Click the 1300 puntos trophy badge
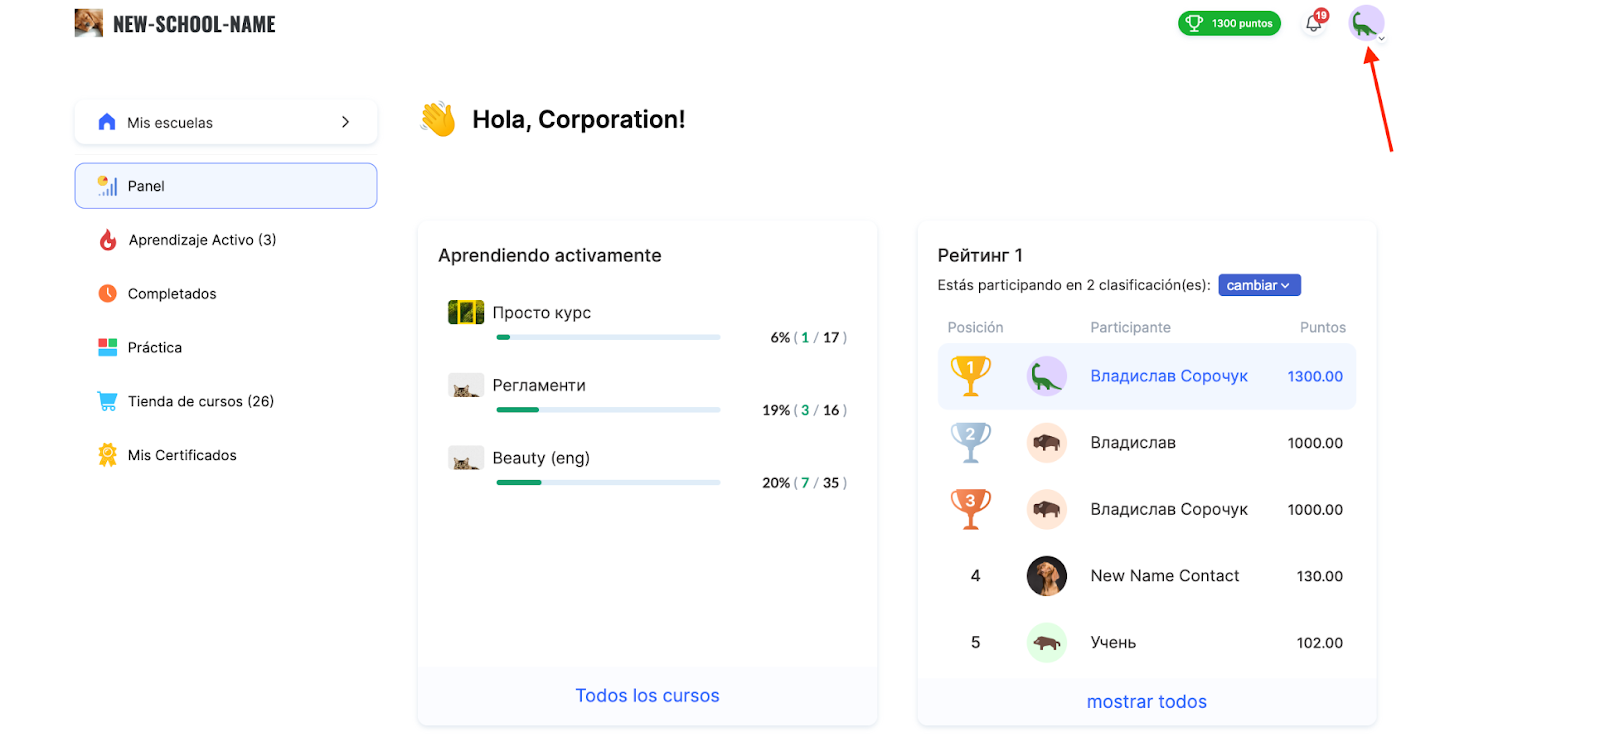Image resolution: width=1600 pixels, height=747 pixels. coord(1229,23)
